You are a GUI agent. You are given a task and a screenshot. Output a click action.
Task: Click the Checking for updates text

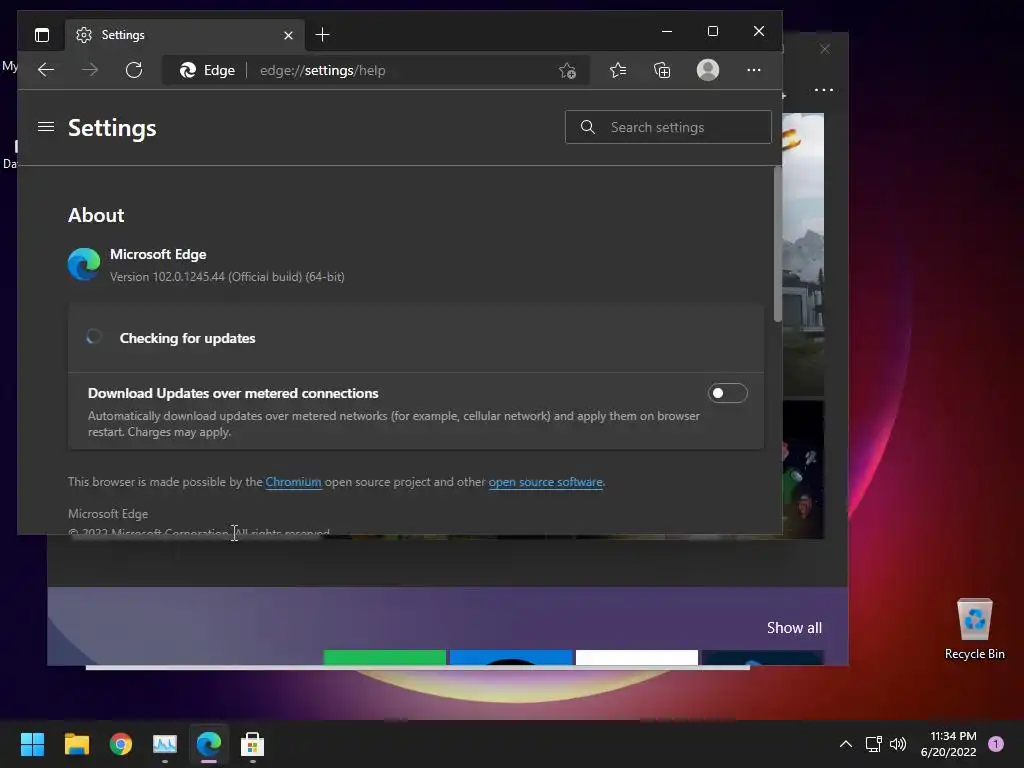(187, 338)
